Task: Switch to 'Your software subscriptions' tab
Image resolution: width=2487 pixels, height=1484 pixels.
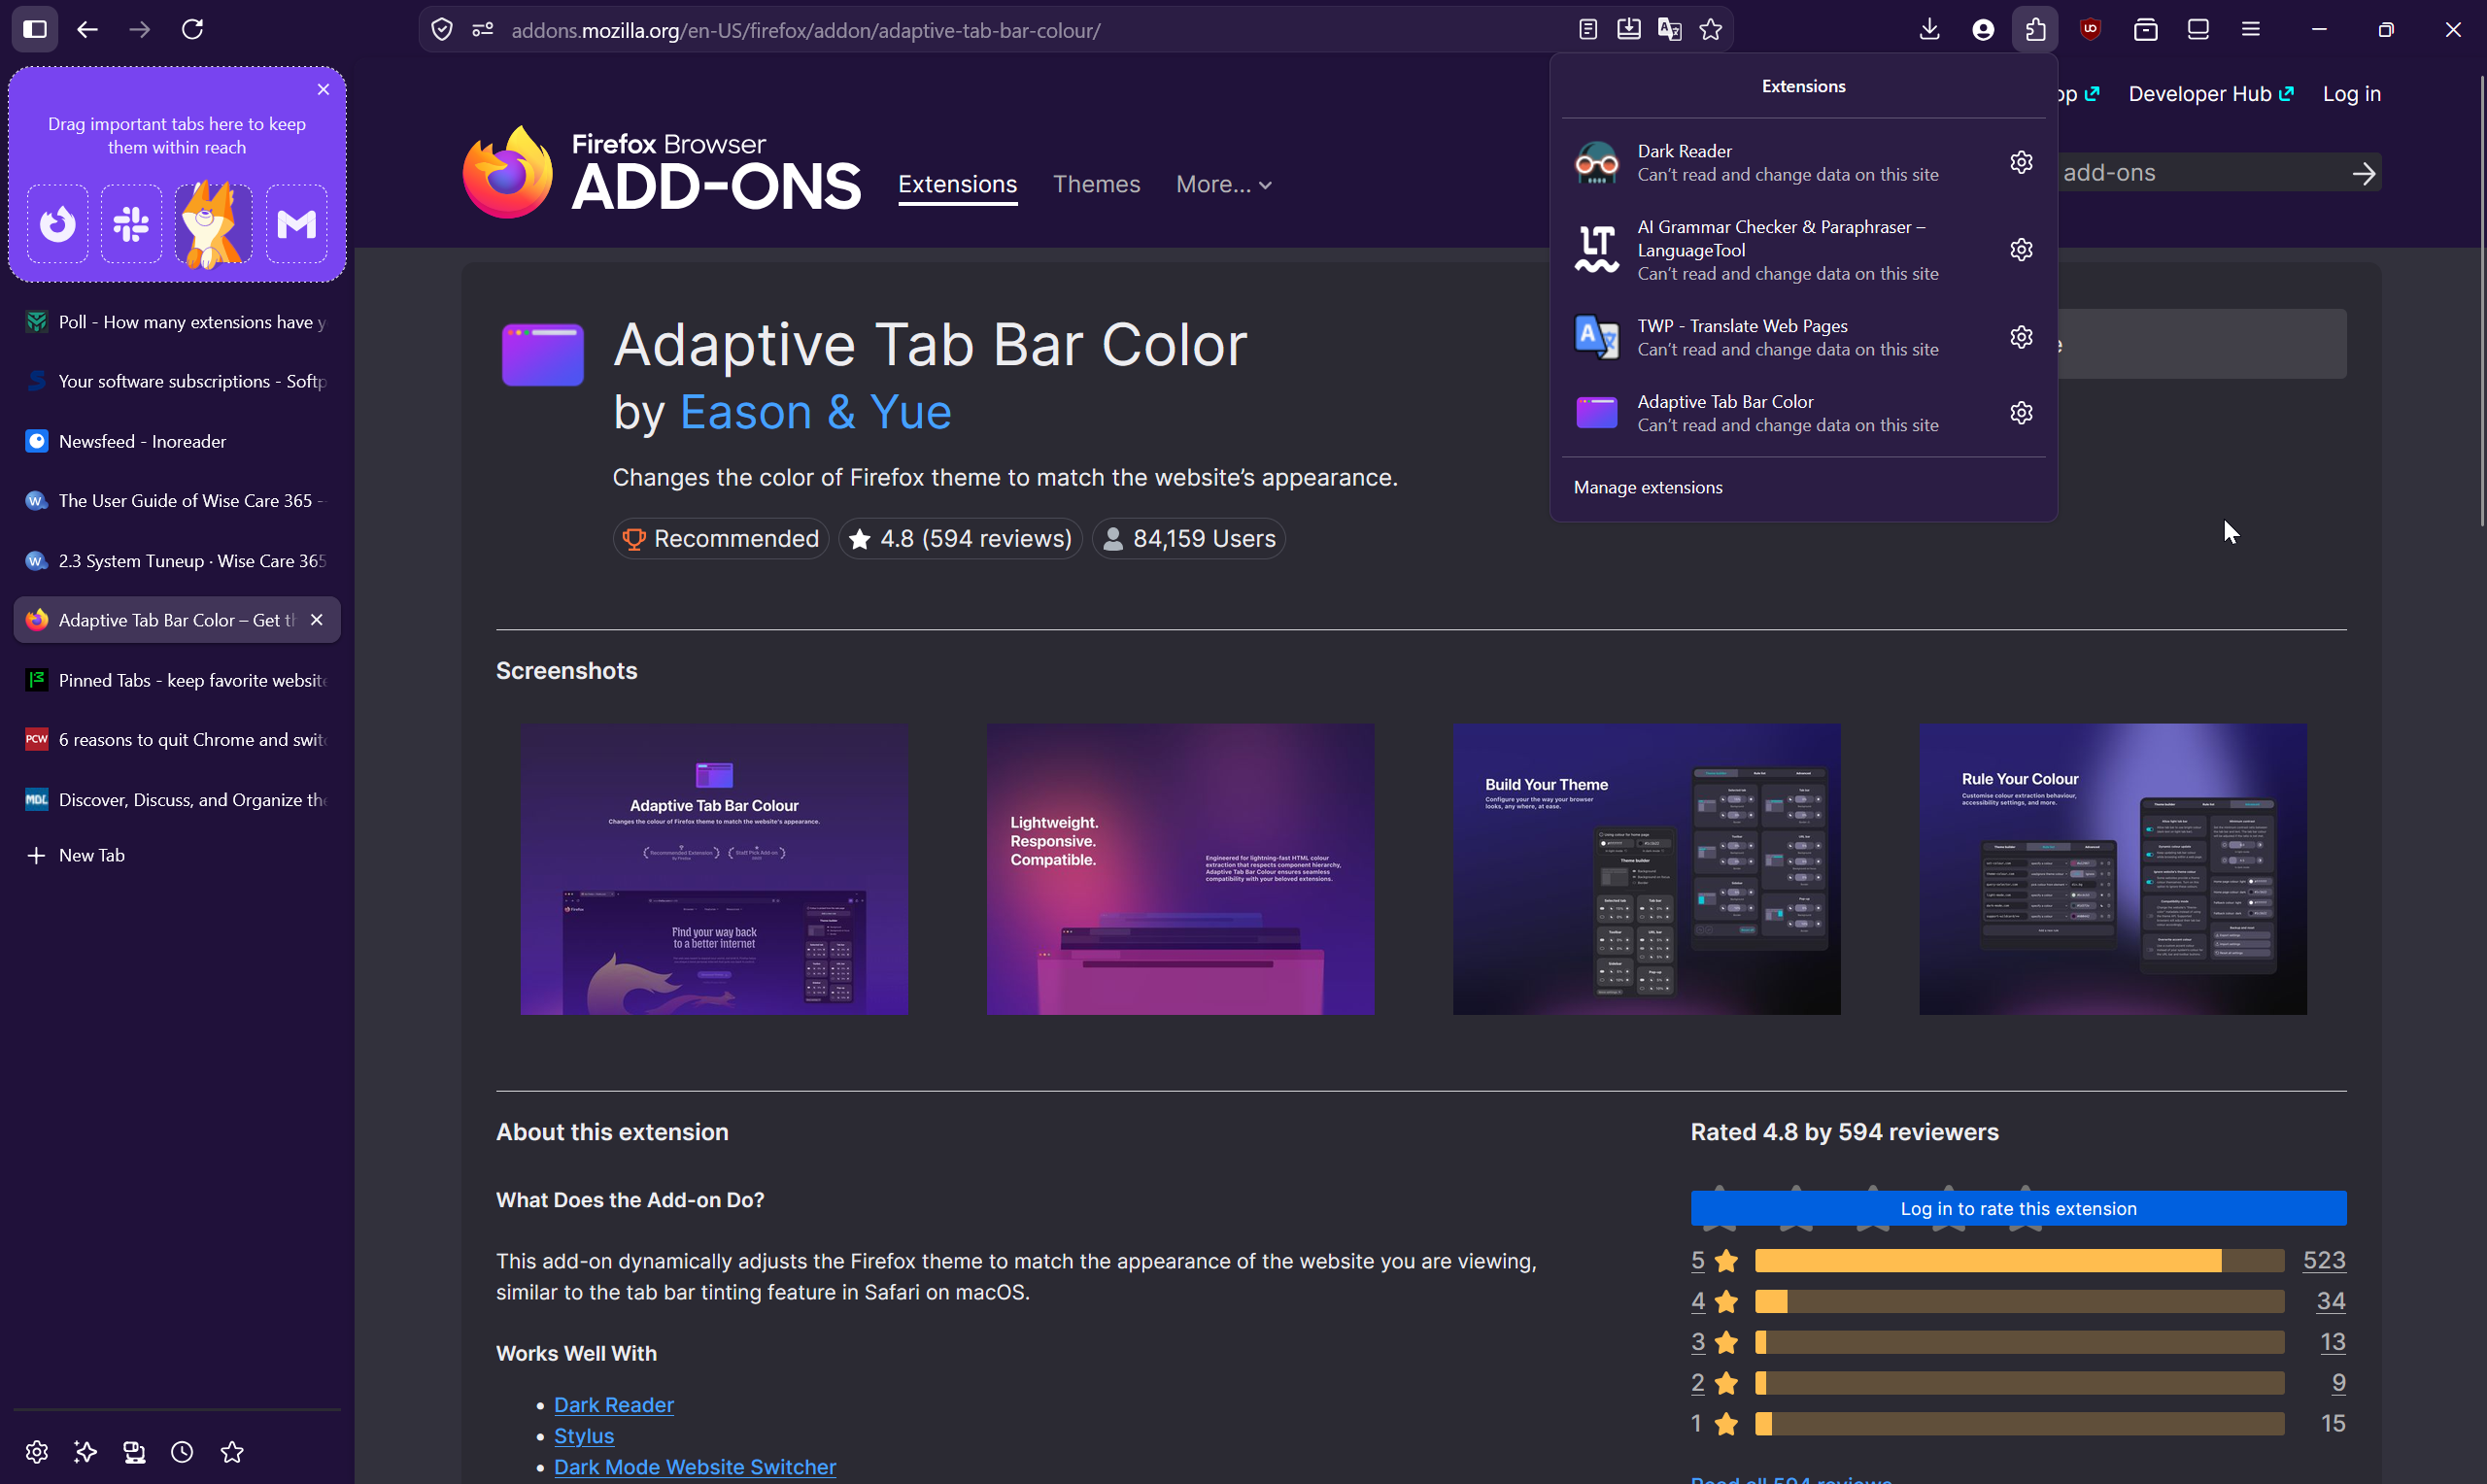Action: click(x=177, y=381)
